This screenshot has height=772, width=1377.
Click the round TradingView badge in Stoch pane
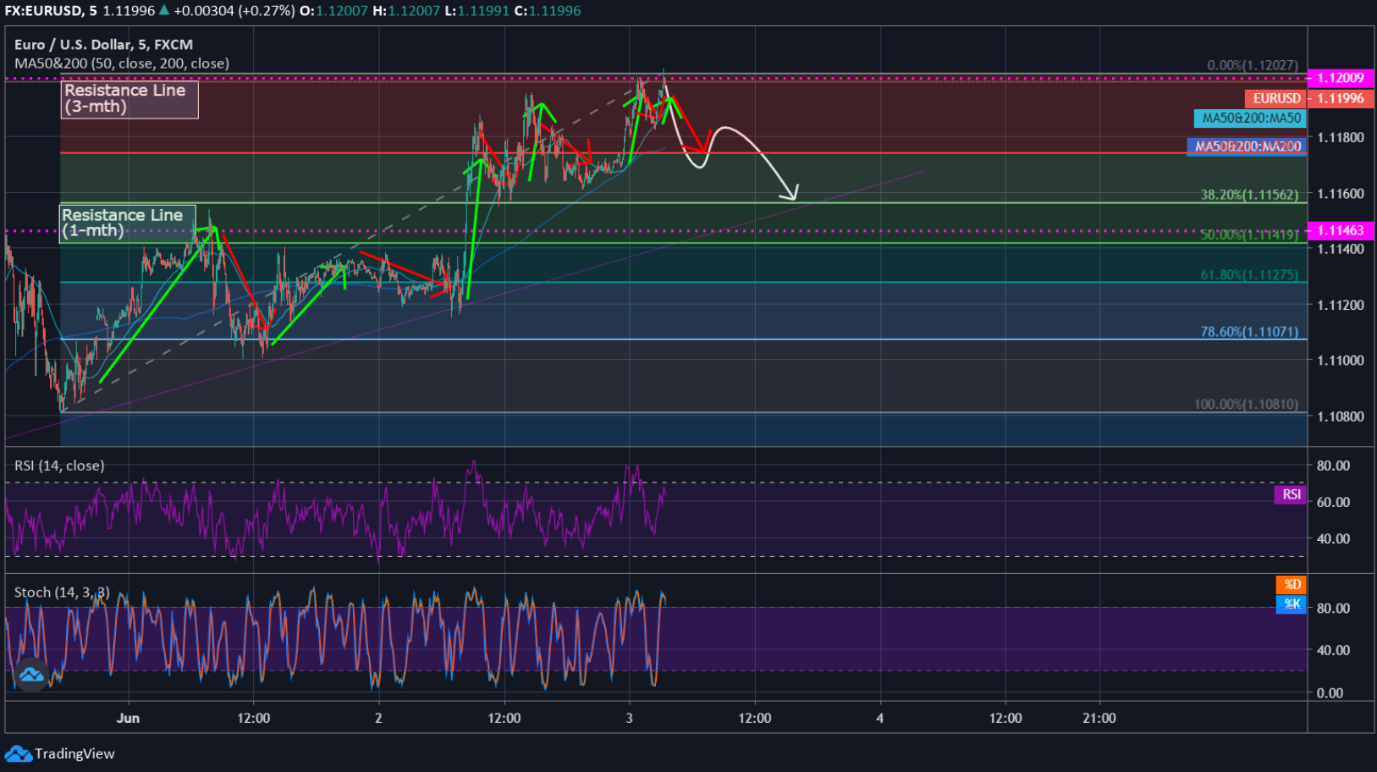pyautogui.click(x=30, y=674)
